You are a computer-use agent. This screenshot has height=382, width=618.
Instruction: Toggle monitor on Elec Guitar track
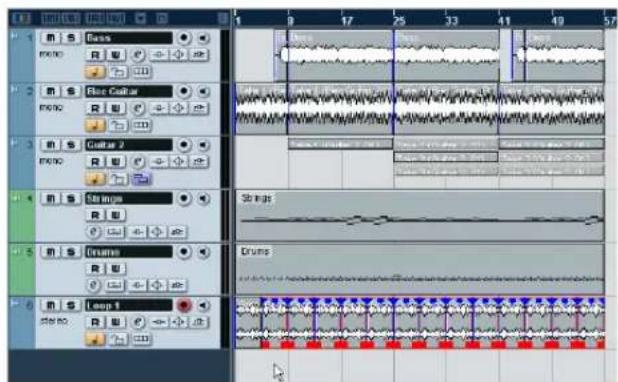[203, 92]
